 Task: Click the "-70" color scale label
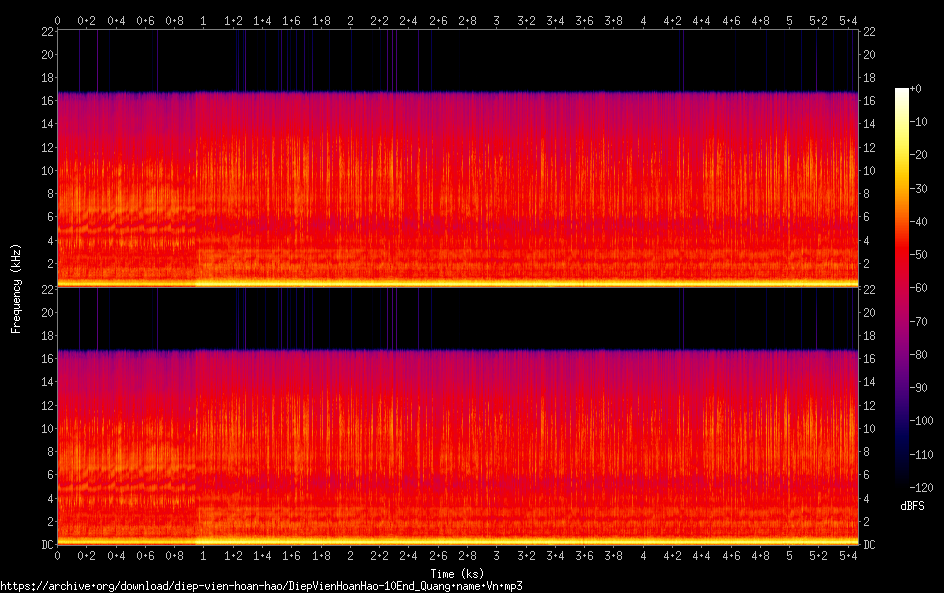(x=918, y=321)
